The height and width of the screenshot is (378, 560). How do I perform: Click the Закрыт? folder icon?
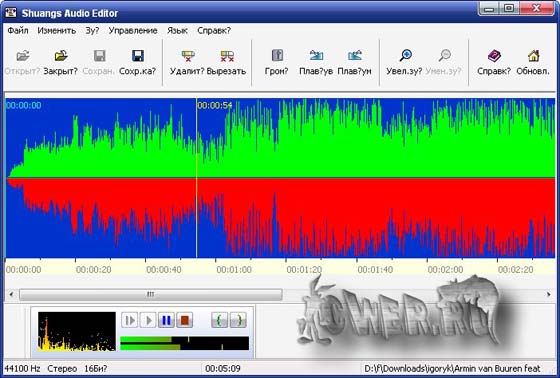61,56
